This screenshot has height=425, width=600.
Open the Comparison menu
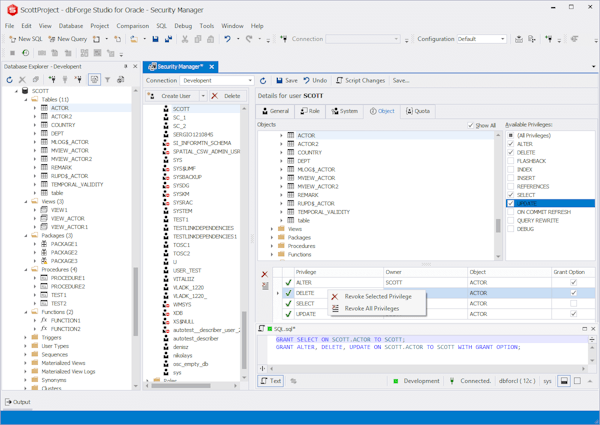pos(132,25)
